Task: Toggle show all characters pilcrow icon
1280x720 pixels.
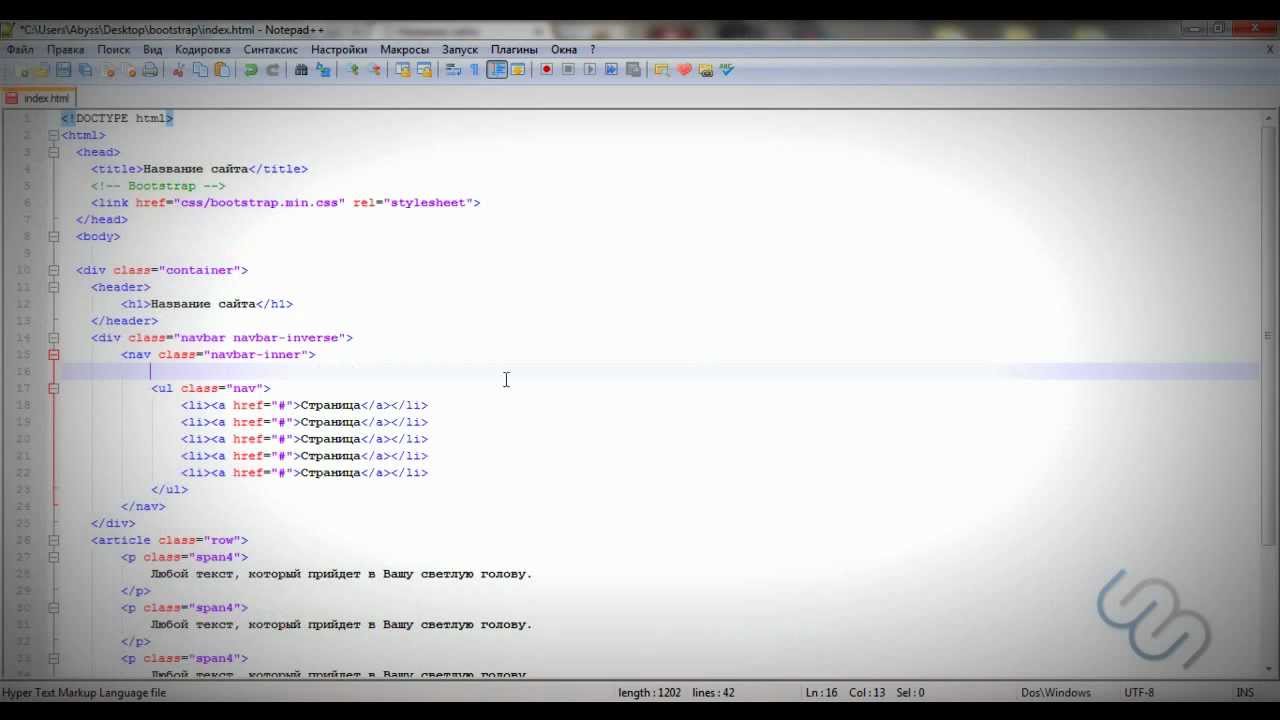Action: (475, 70)
